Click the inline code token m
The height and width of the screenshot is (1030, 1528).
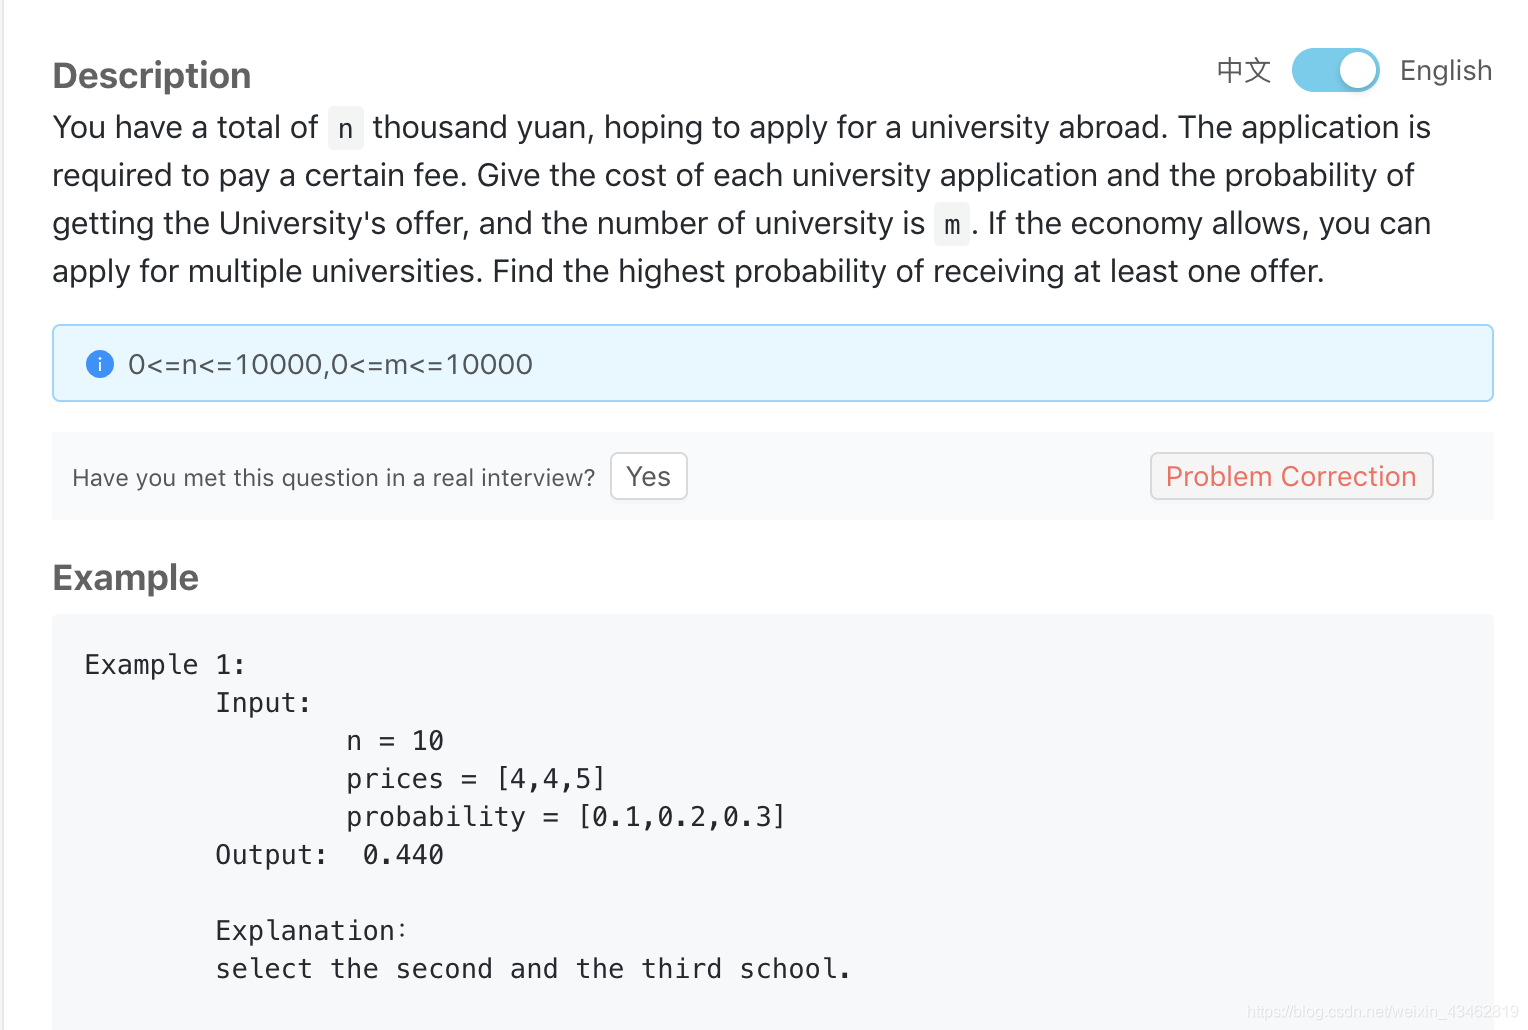952,224
